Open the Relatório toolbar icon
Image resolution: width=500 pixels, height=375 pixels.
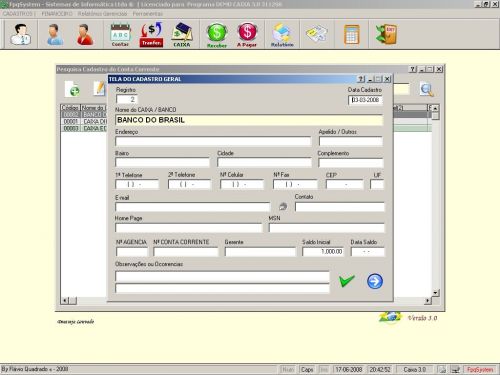pos(282,35)
